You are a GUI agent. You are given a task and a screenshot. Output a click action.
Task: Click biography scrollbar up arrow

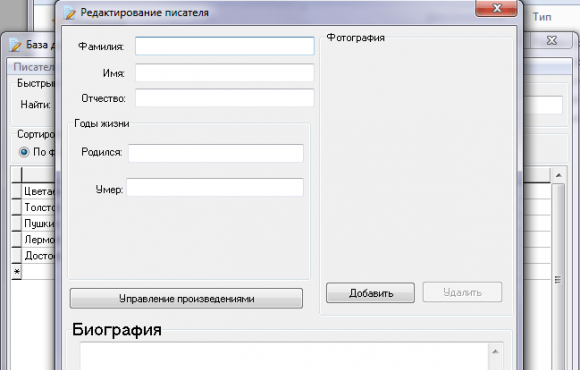495,351
